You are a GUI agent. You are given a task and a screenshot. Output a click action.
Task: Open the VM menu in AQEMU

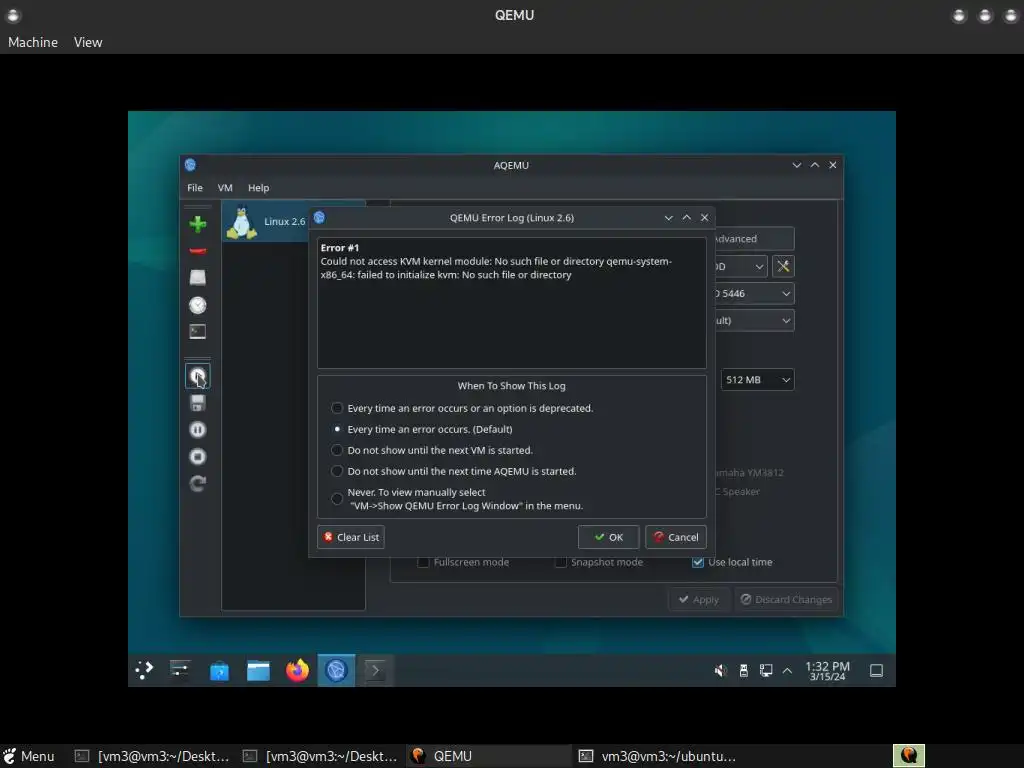point(225,187)
